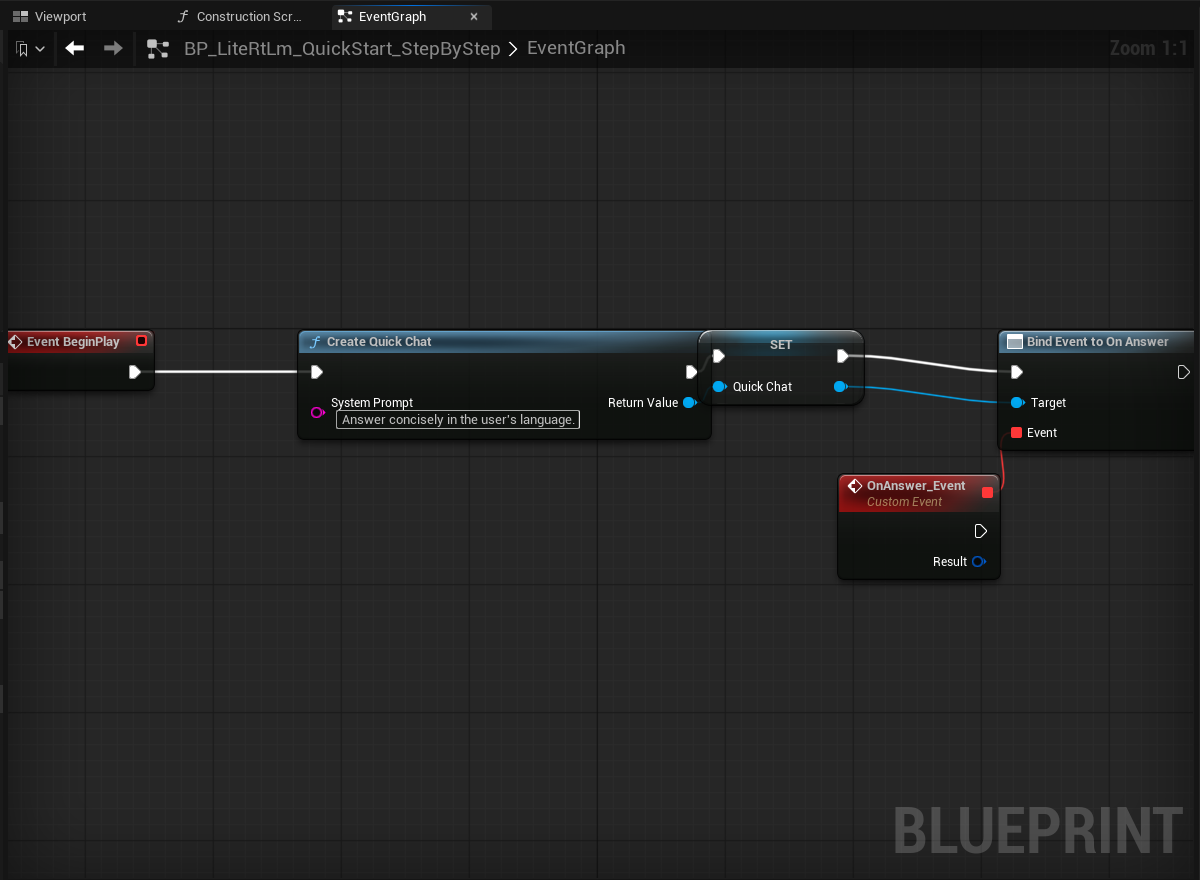Viewport: 1200px width, 880px height.
Task: Click Create Quick Chat exec output pin
Action: tap(692, 372)
